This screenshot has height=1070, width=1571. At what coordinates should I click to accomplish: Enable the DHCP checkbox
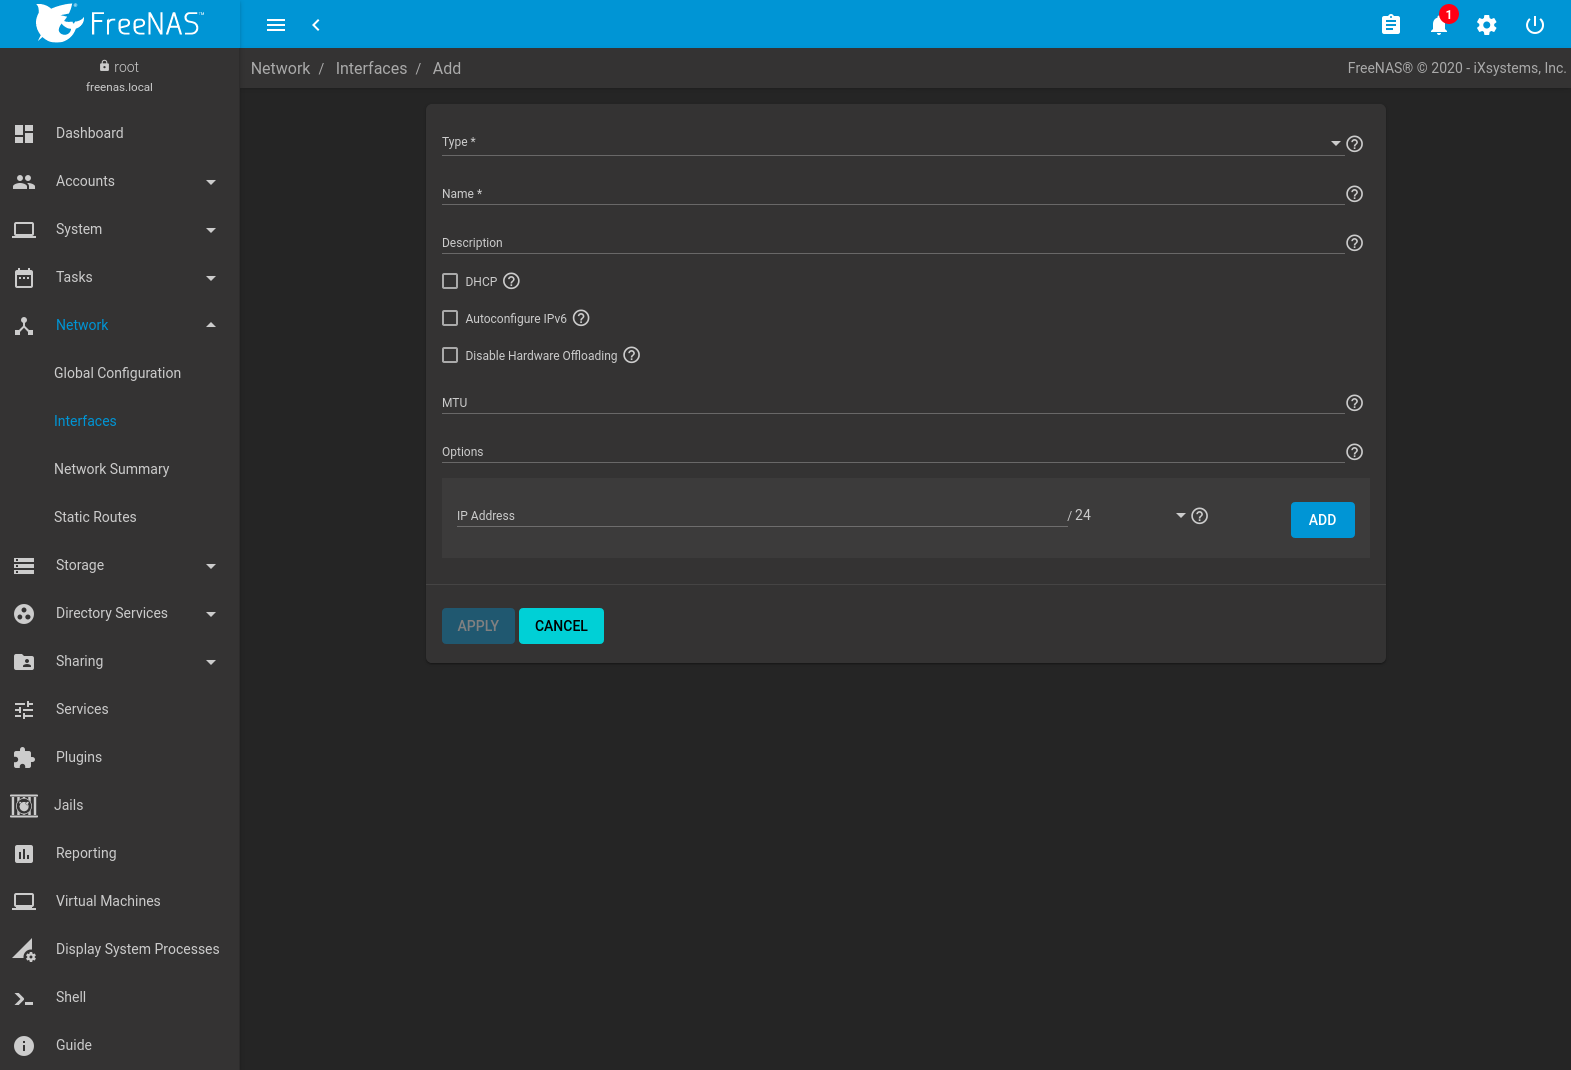450,281
